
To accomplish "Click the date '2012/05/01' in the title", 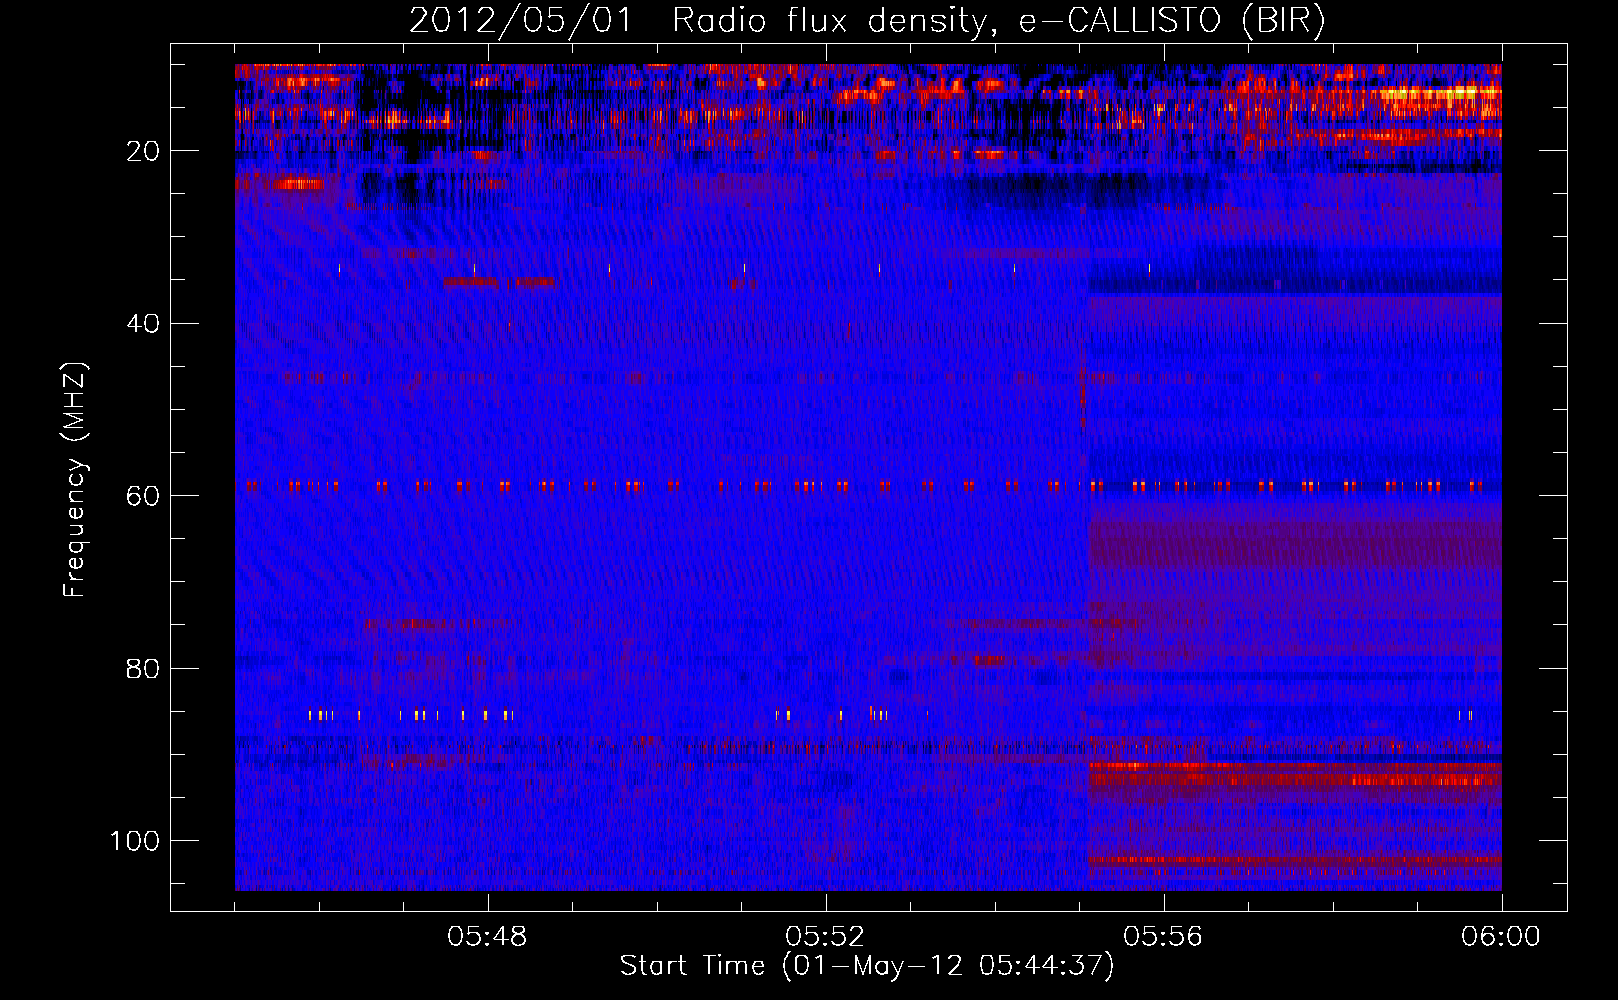I will (521, 21).
